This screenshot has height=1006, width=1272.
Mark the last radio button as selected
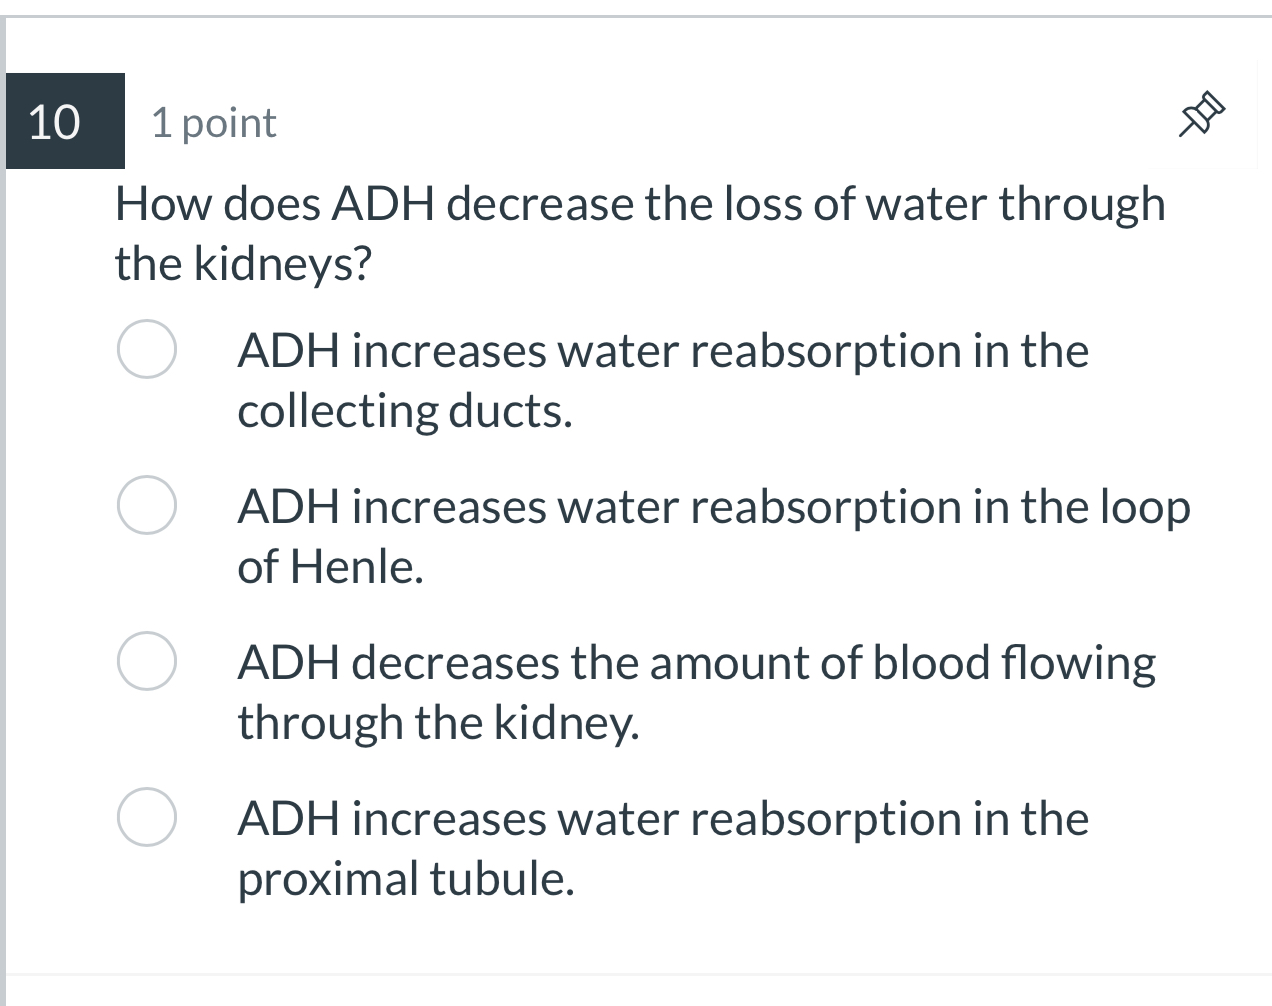tap(146, 816)
